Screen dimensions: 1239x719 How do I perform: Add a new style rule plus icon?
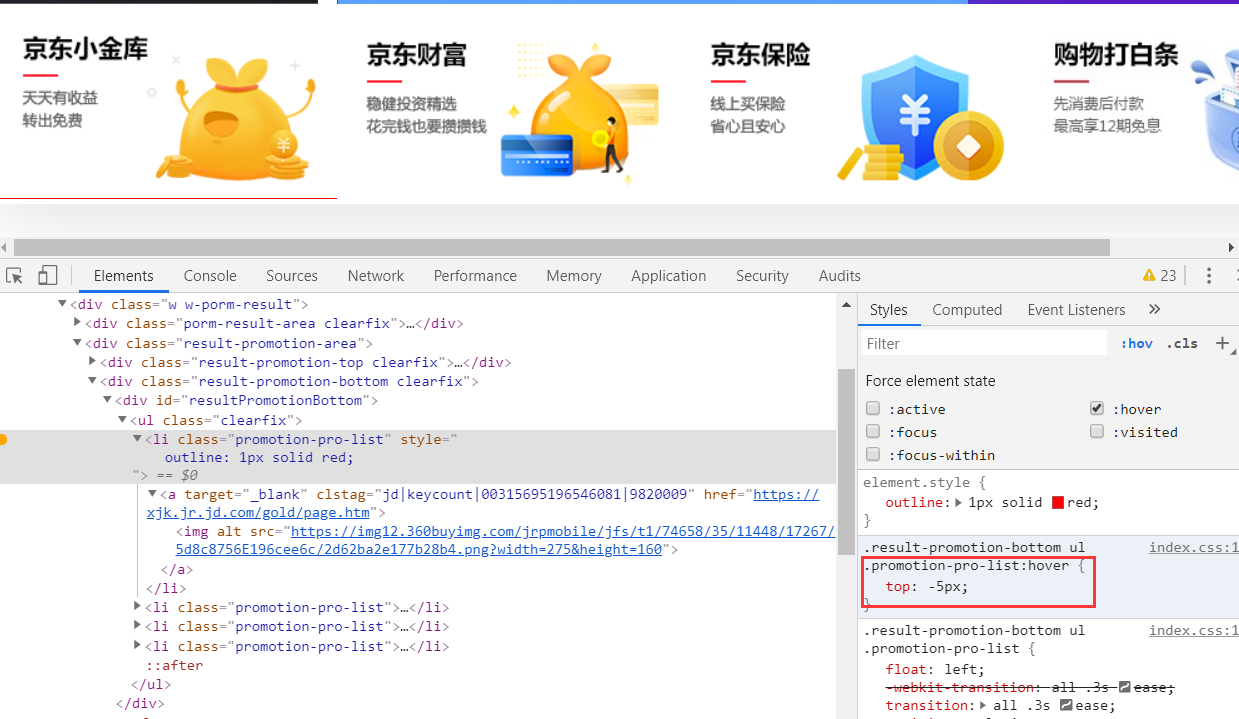[x=1222, y=343]
